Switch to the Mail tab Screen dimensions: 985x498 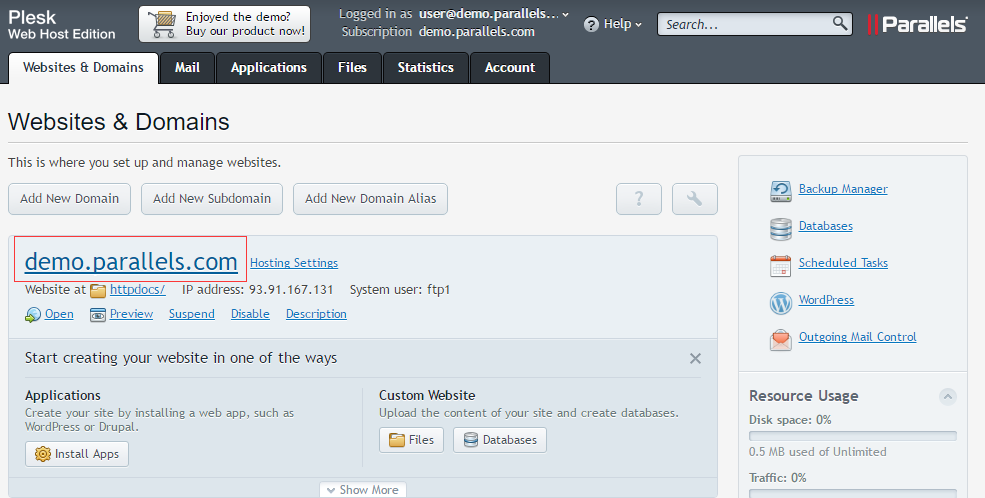(187, 68)
